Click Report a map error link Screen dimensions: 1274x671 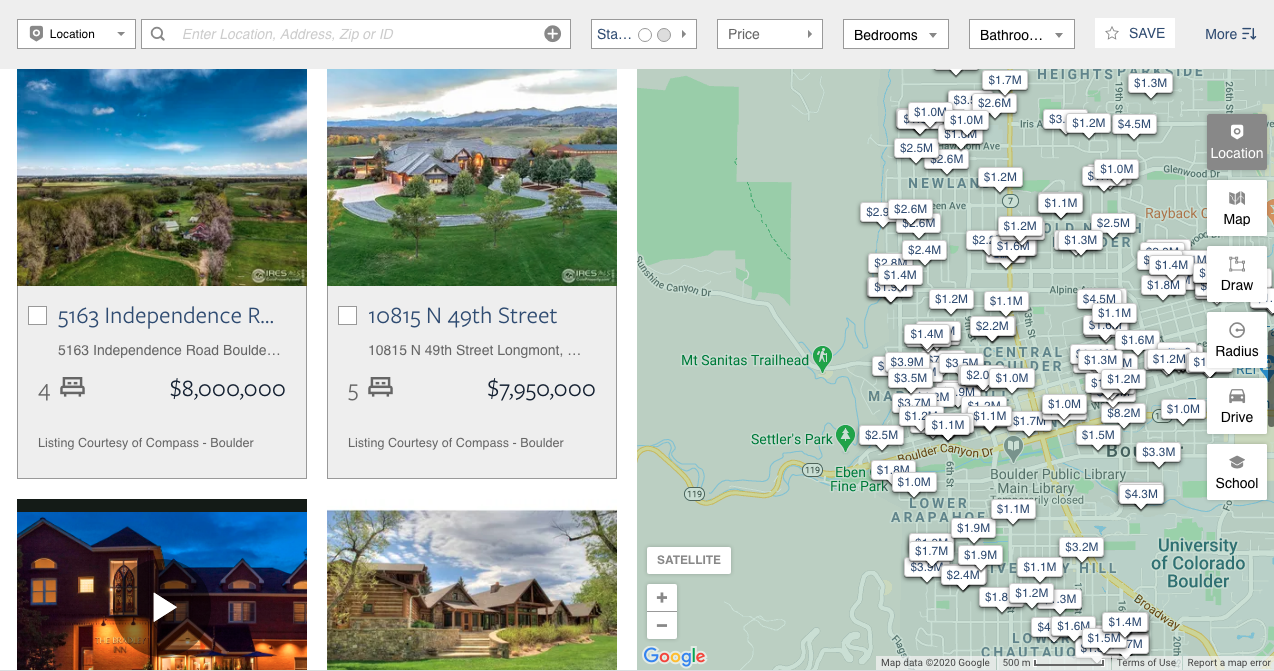[x=1229, y=663]
